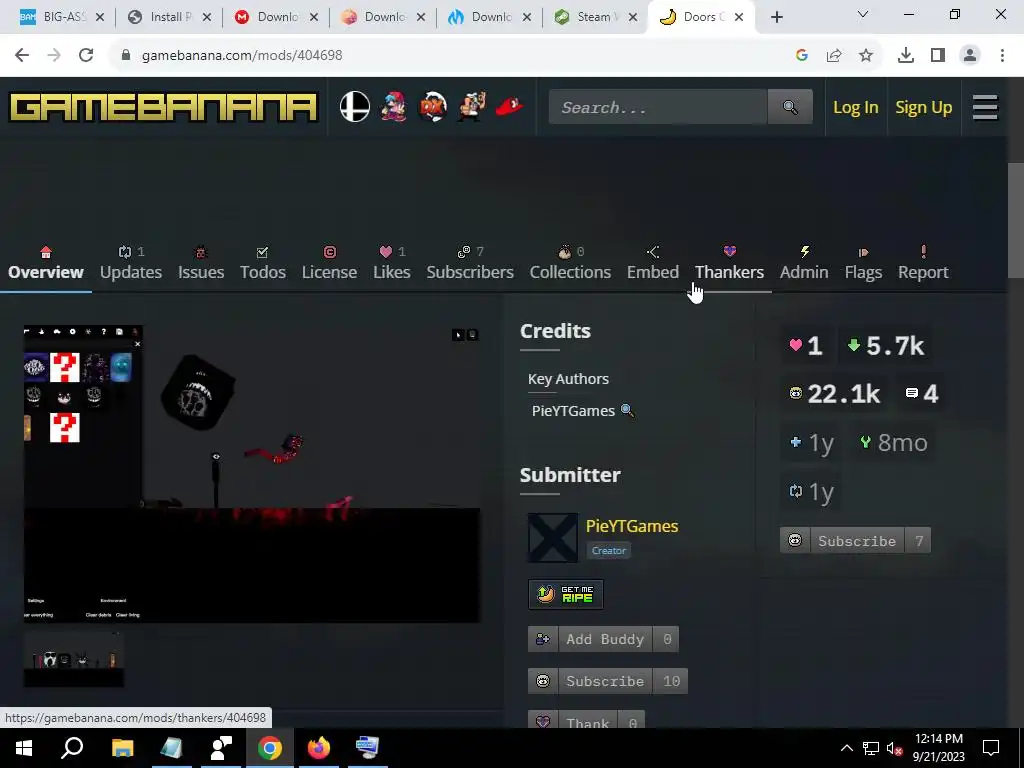Click the address bar URL
This screenshot has width=1024, height=768.
pyautogui.click(x=242, y=56)
